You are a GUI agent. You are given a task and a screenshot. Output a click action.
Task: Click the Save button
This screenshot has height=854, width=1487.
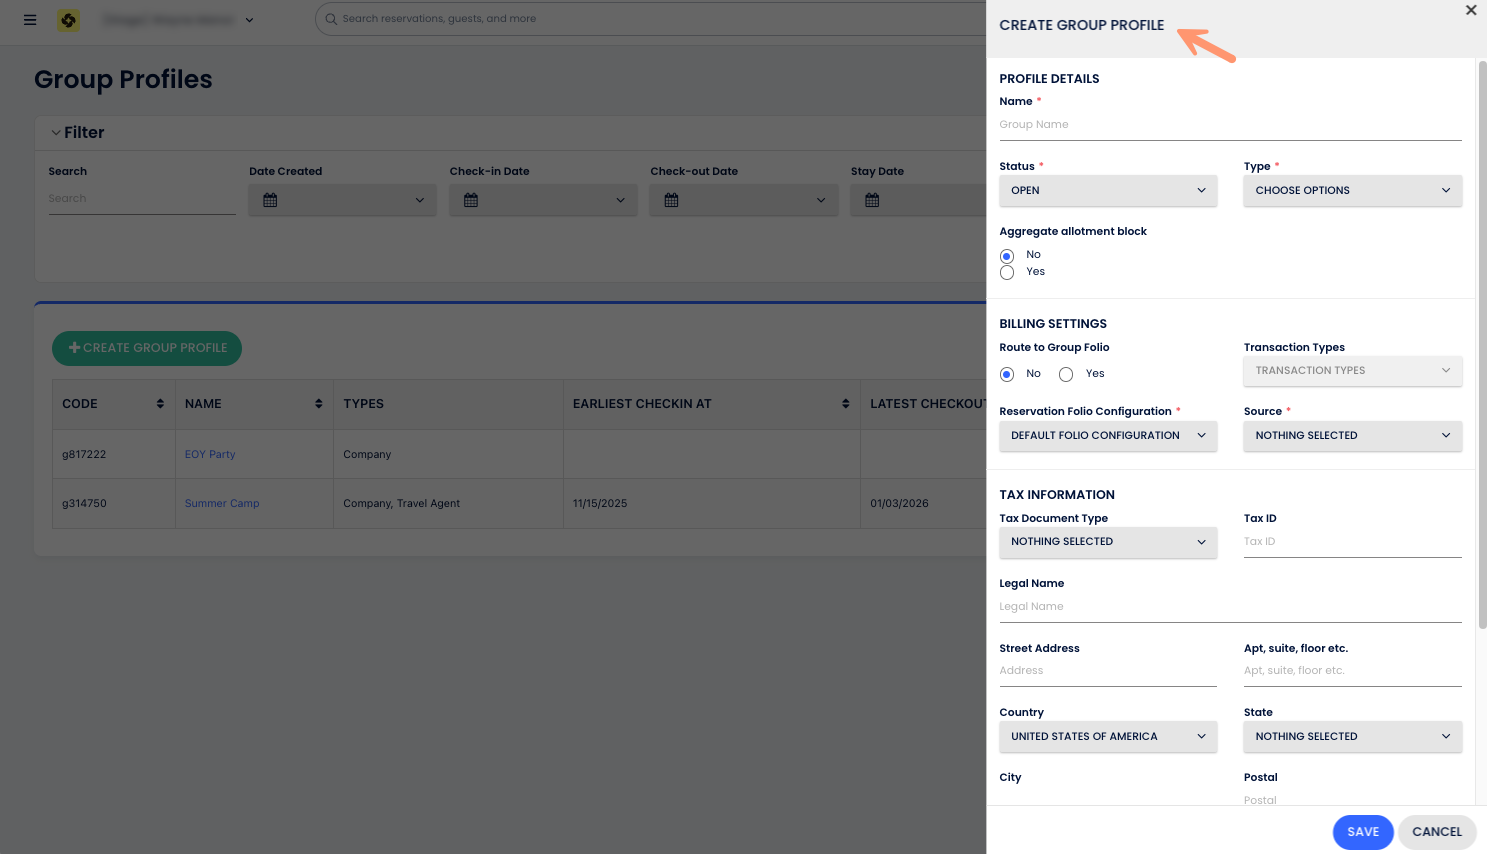pos(1362,832)
